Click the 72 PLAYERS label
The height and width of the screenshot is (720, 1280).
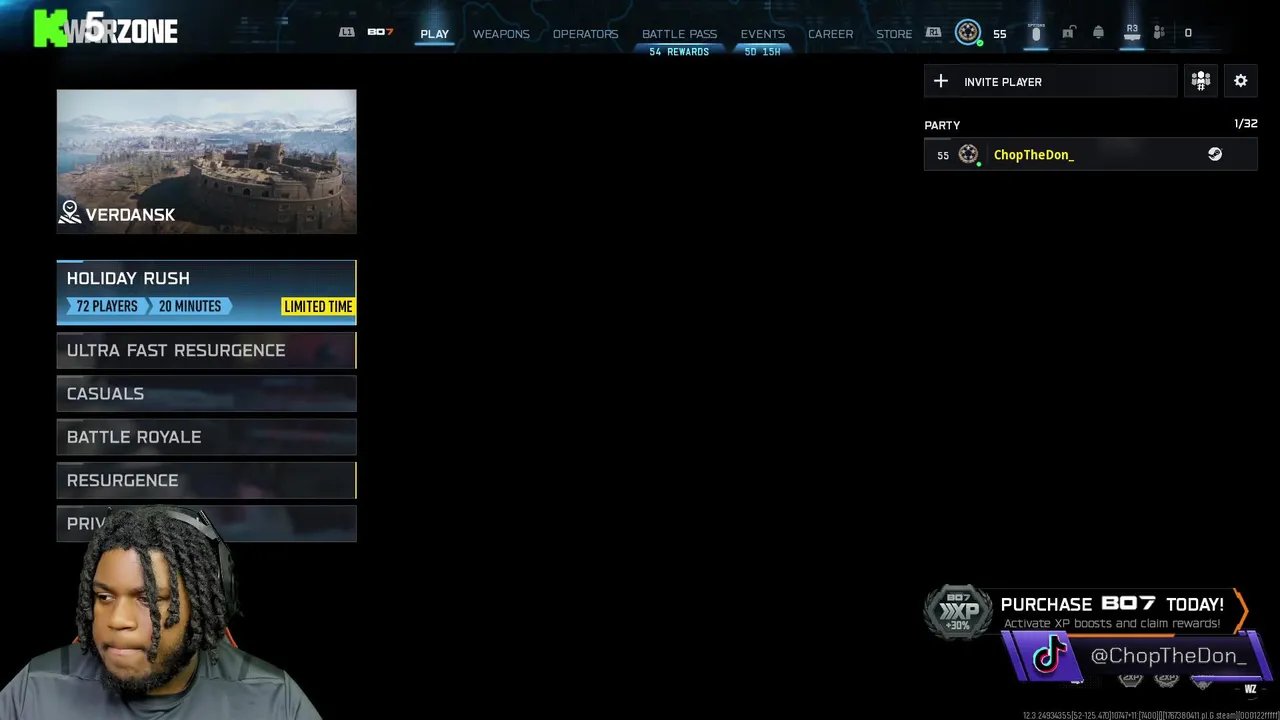[107, 306]
